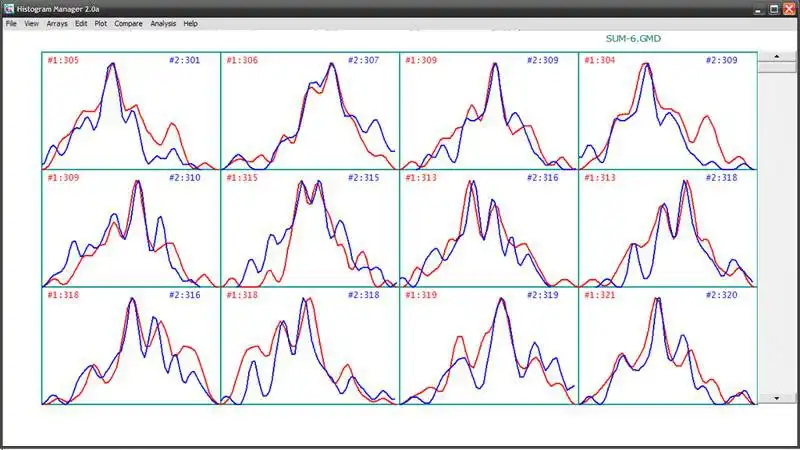
Task: Select the histogram panel with #2:316 and #1:313
Action: click(x=489, y=228)
